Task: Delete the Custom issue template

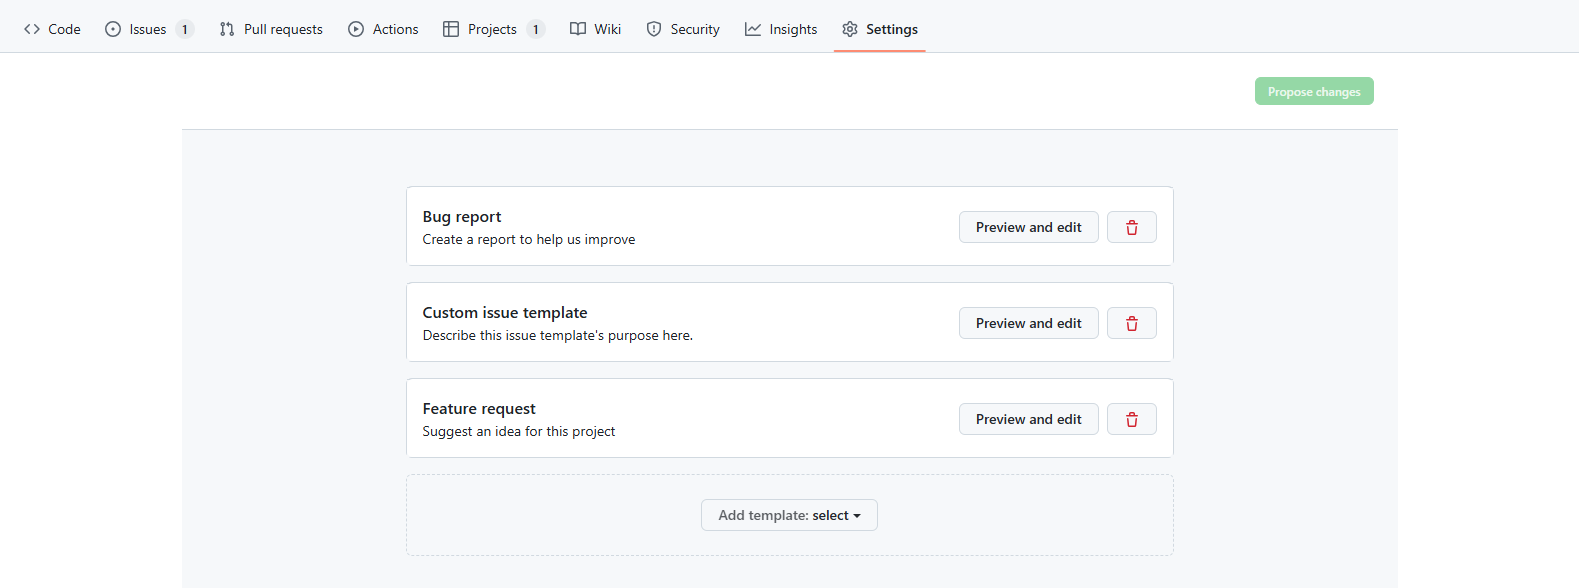Action: [1131, 323]
